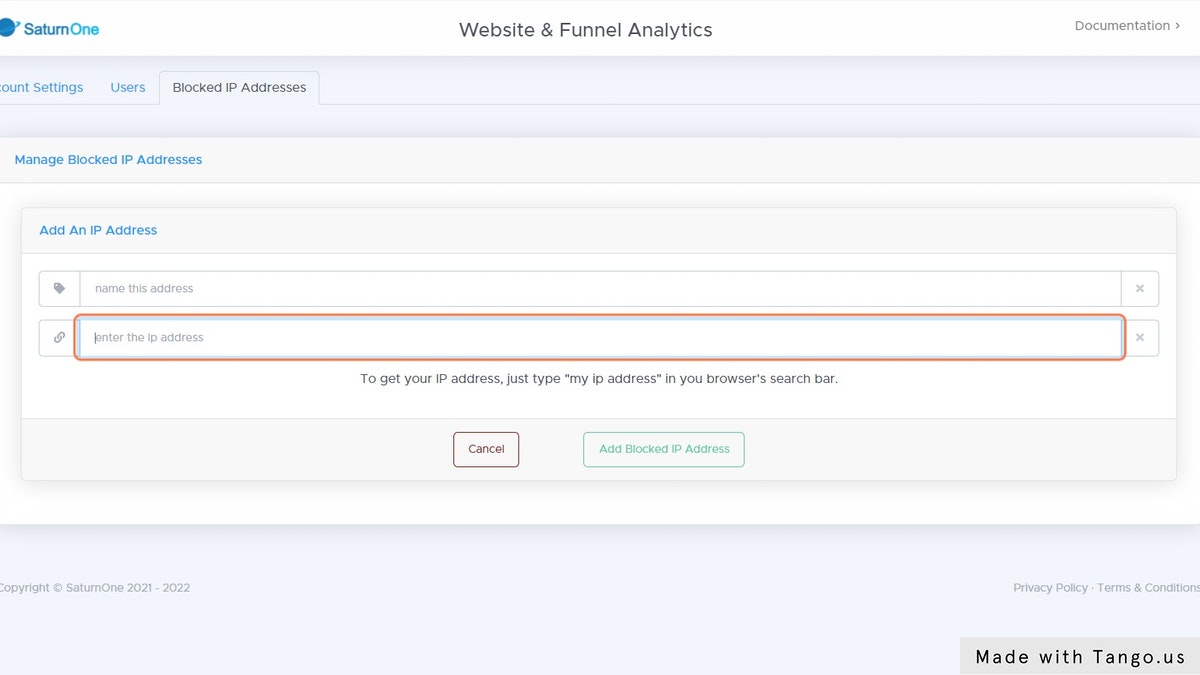Click the Manage Blocked IP Addresses heading
This screenshot has height=675, width=1200.
pyautogui.click(x=108, y=159)
